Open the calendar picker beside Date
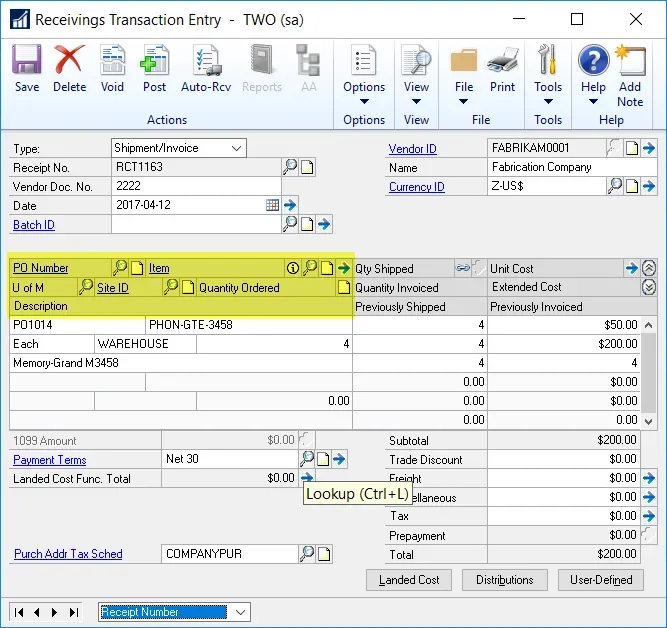The width and height of the screenshot is (667, 628). [x=272, y=205]
